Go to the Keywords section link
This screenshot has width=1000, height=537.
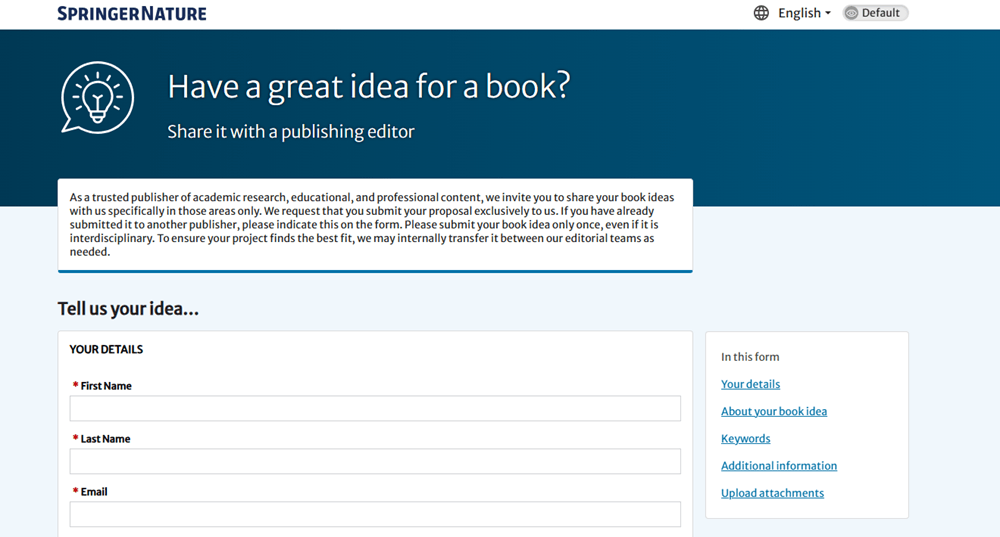(x=746, y=439)
